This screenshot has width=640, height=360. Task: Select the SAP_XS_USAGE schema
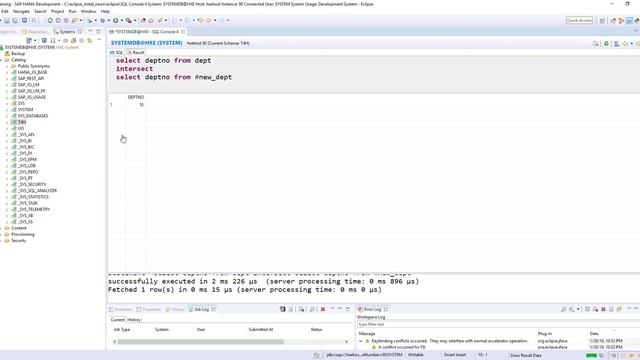tap(32, 97)
